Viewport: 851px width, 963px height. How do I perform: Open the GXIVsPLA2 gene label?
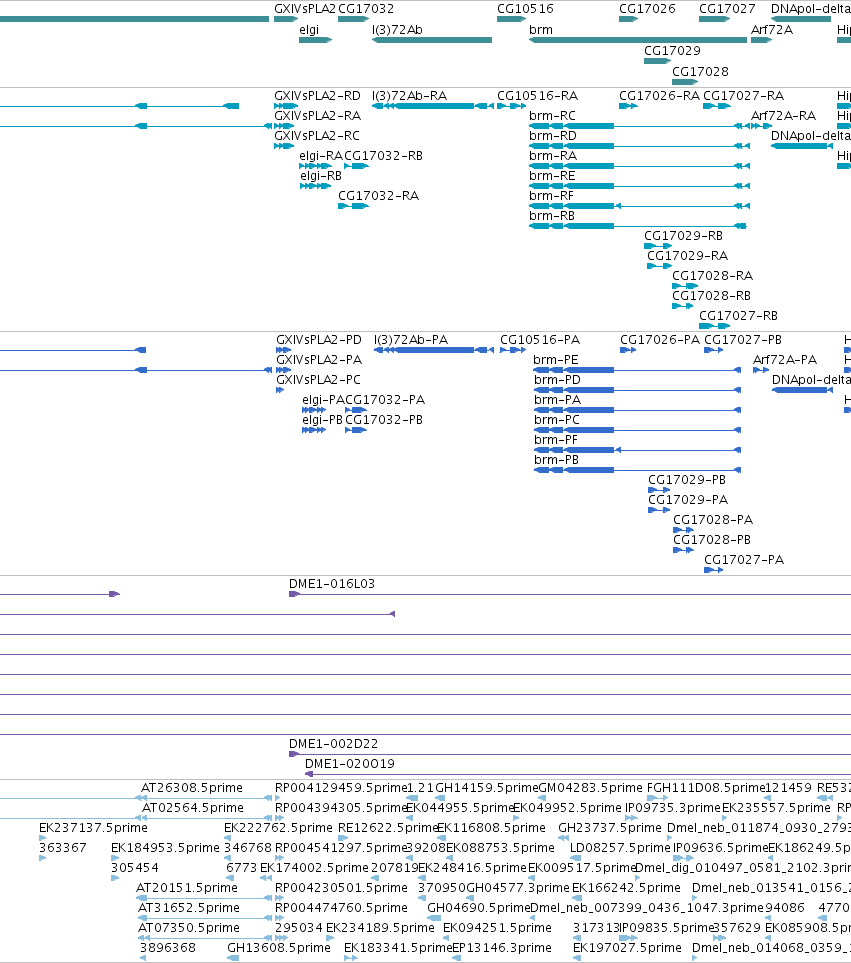tap(305, 9)
